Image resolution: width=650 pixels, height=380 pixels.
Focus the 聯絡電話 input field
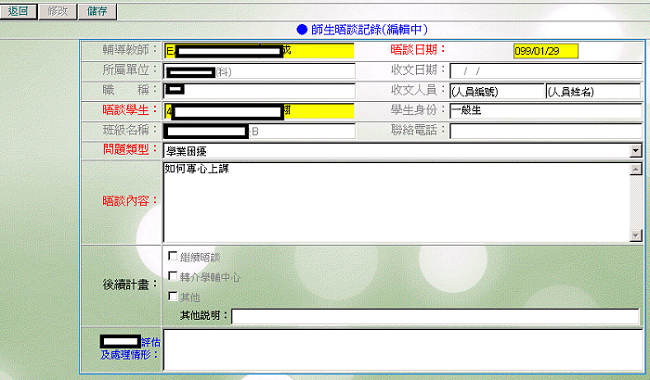[x=546, y=131]
